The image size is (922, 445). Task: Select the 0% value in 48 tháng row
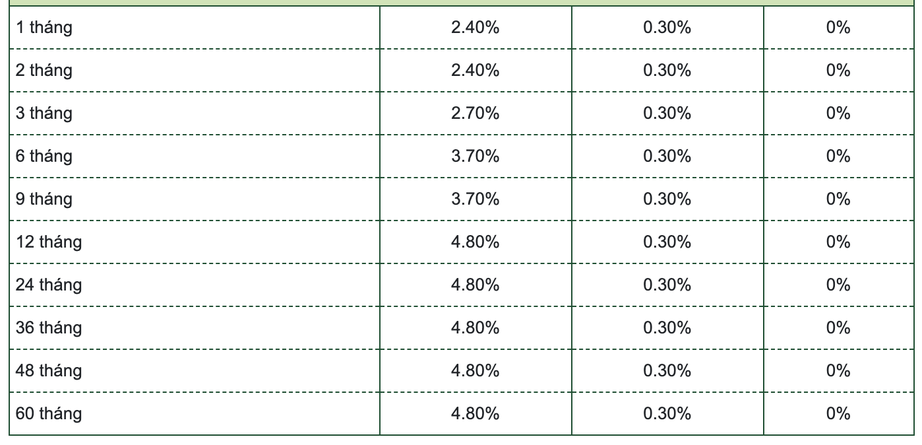[x=838, y=372]
